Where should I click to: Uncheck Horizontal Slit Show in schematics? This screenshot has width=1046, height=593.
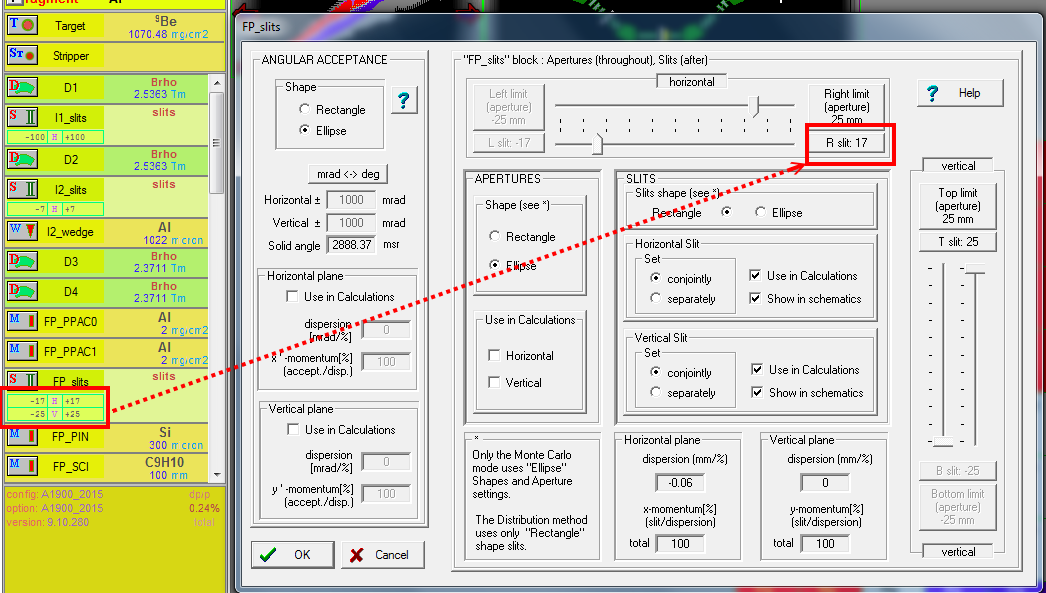click(755, 298)
